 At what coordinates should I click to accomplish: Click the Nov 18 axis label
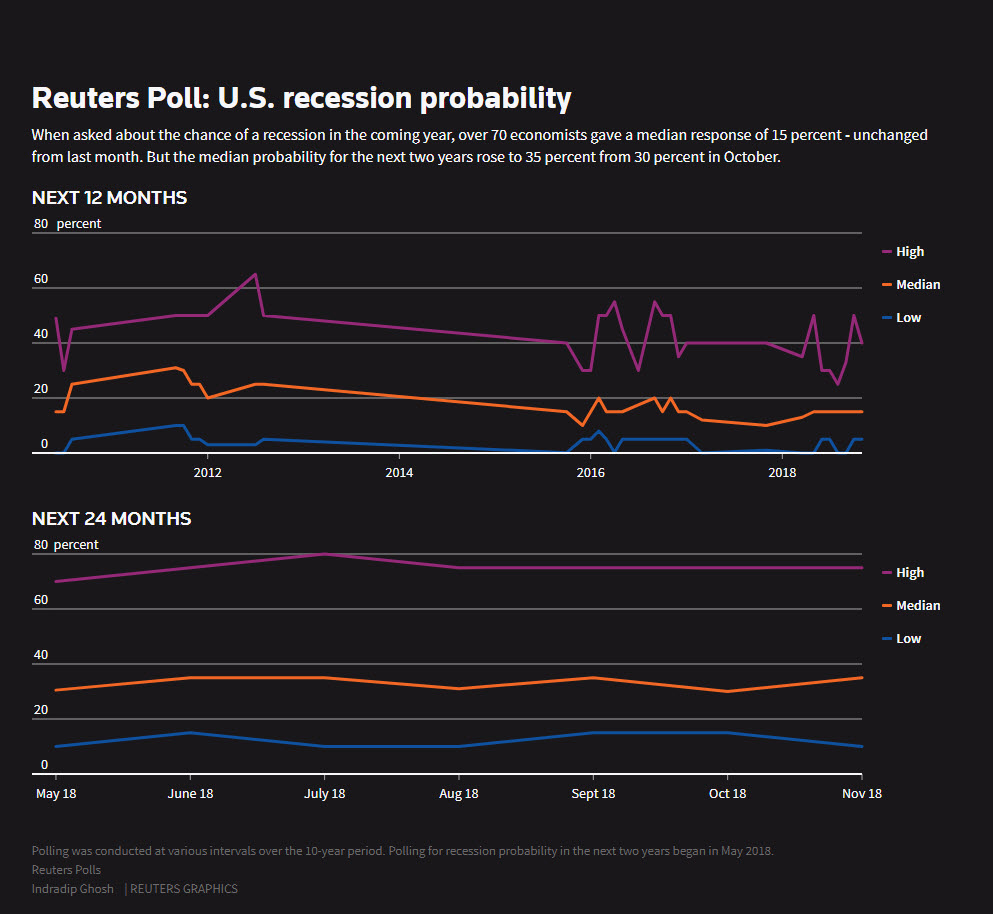(861, 794)
